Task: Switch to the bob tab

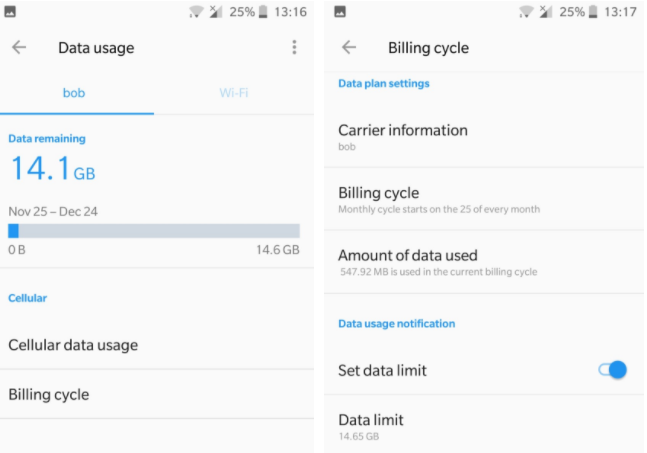Action: [x=74, y=93]
